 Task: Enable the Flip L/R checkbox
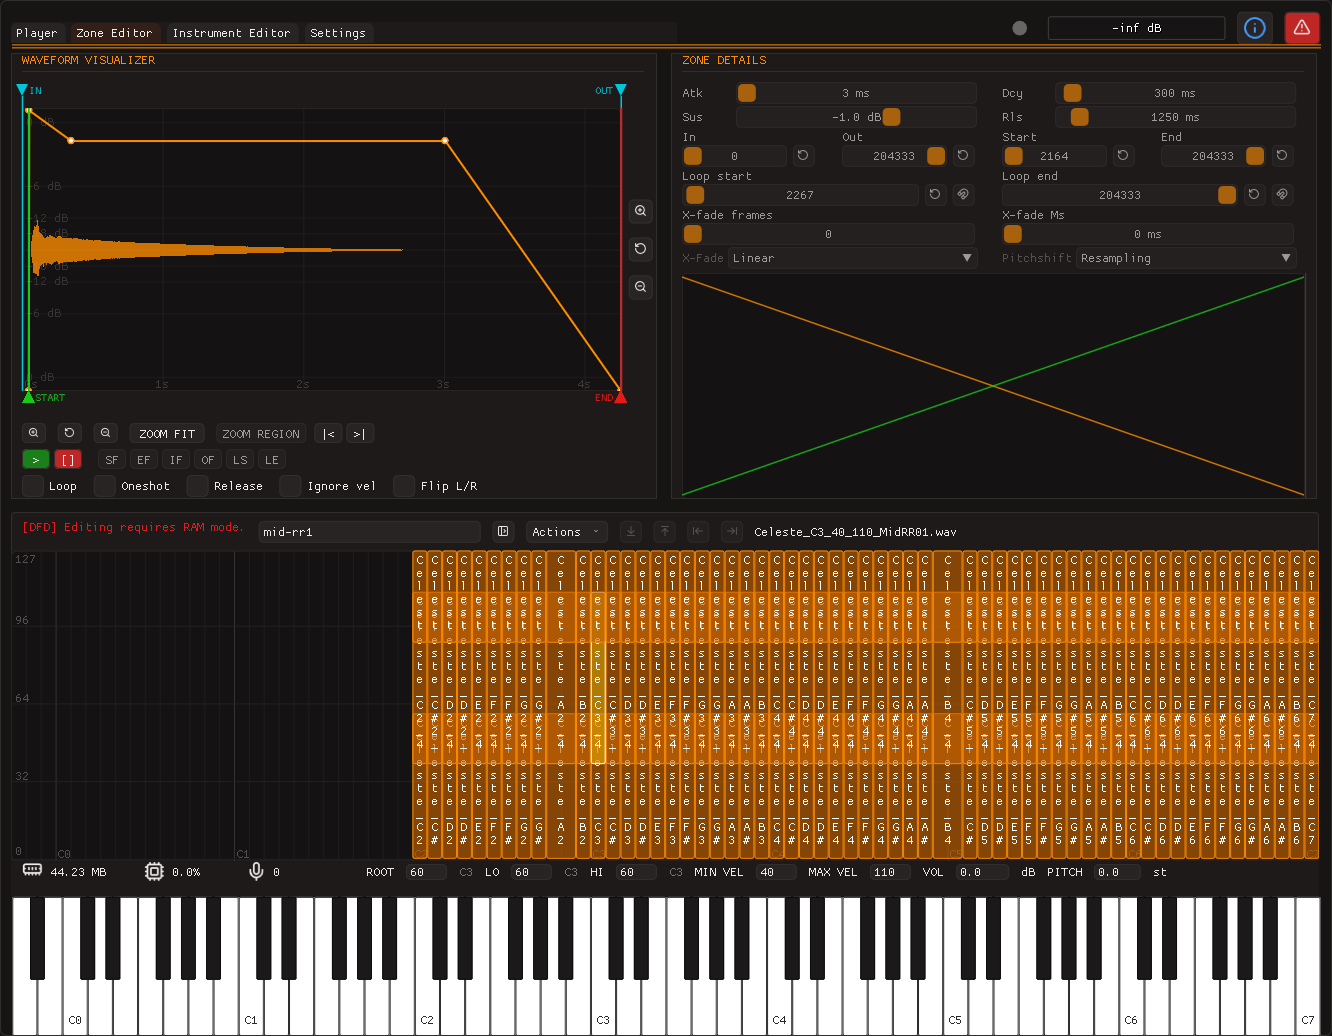point(404,486)
